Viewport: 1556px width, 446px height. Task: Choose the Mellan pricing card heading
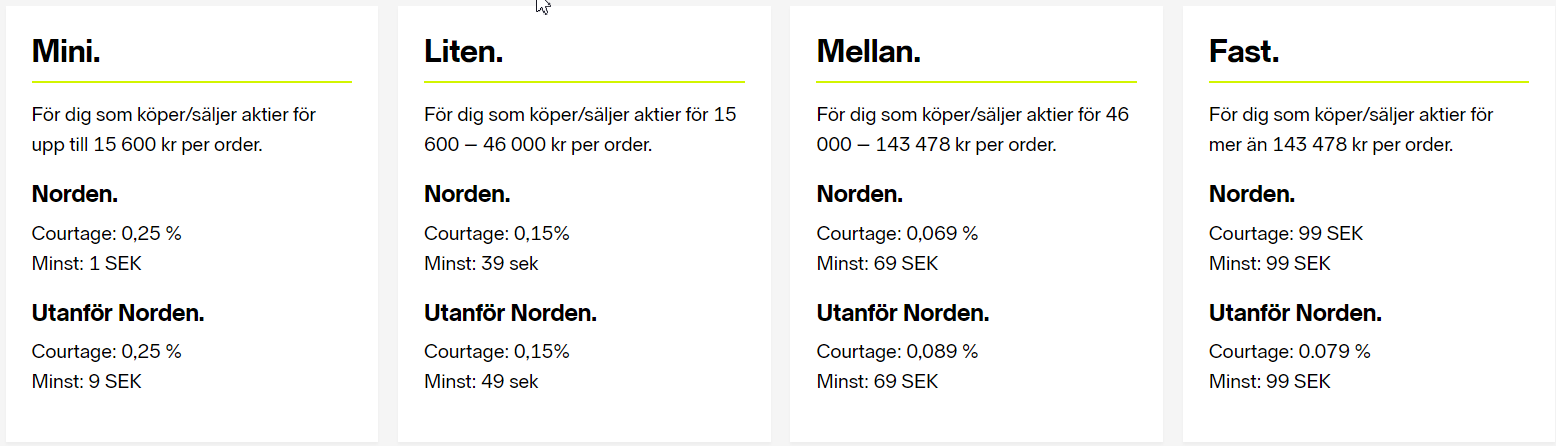868,52
